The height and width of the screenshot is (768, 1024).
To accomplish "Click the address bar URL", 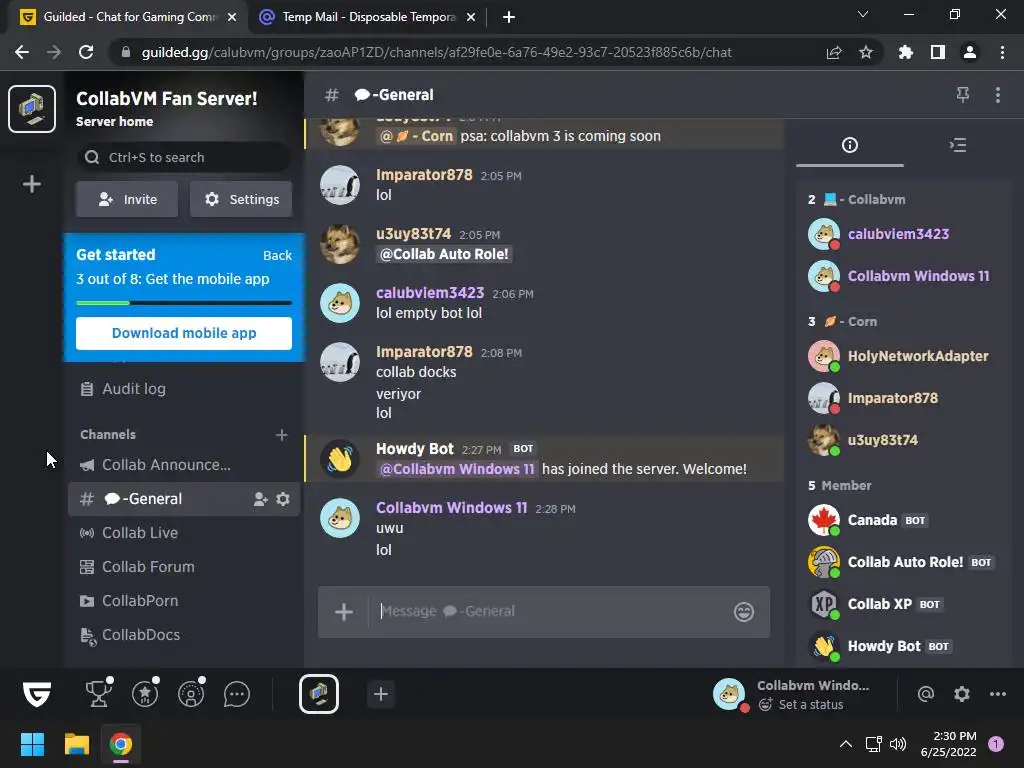I will 436,52.
